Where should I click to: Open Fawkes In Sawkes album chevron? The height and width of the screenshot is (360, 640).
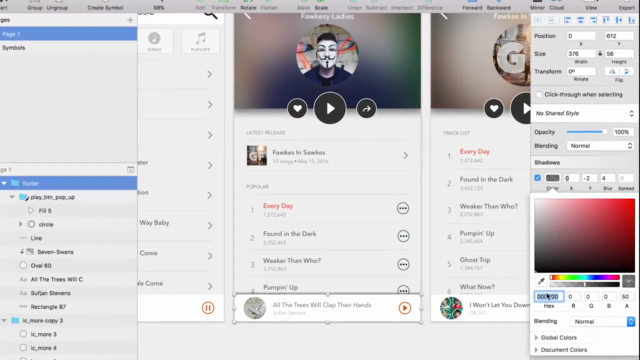pyautogui.click(x=406, y=156)
